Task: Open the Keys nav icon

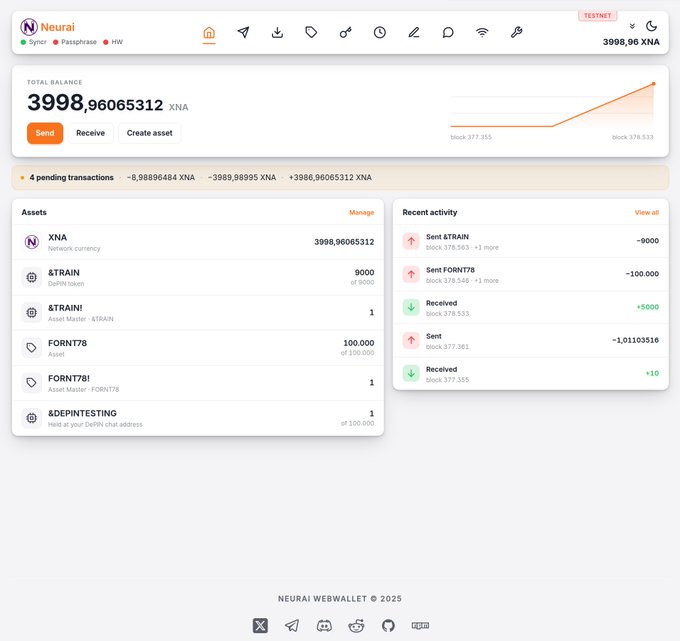Action: pyautogui.click(x=346, y=33)
